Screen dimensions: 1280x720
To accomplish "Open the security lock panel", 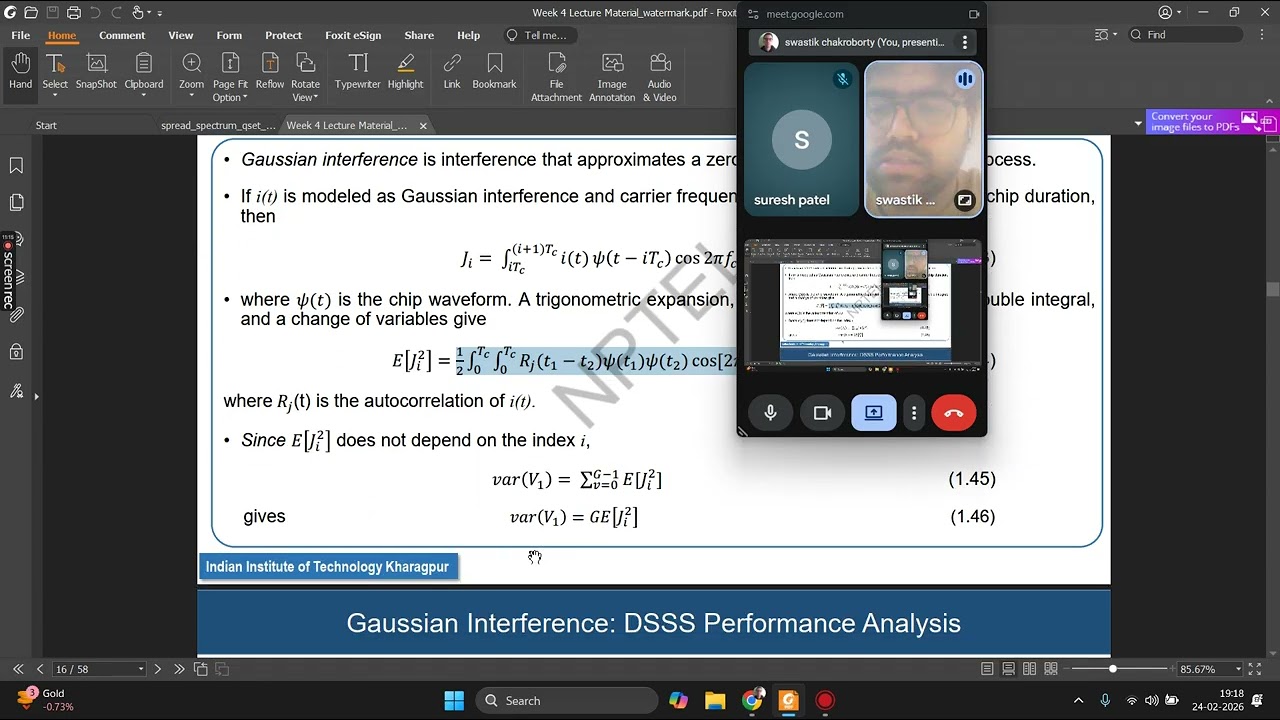I will [x=16, y=352].
